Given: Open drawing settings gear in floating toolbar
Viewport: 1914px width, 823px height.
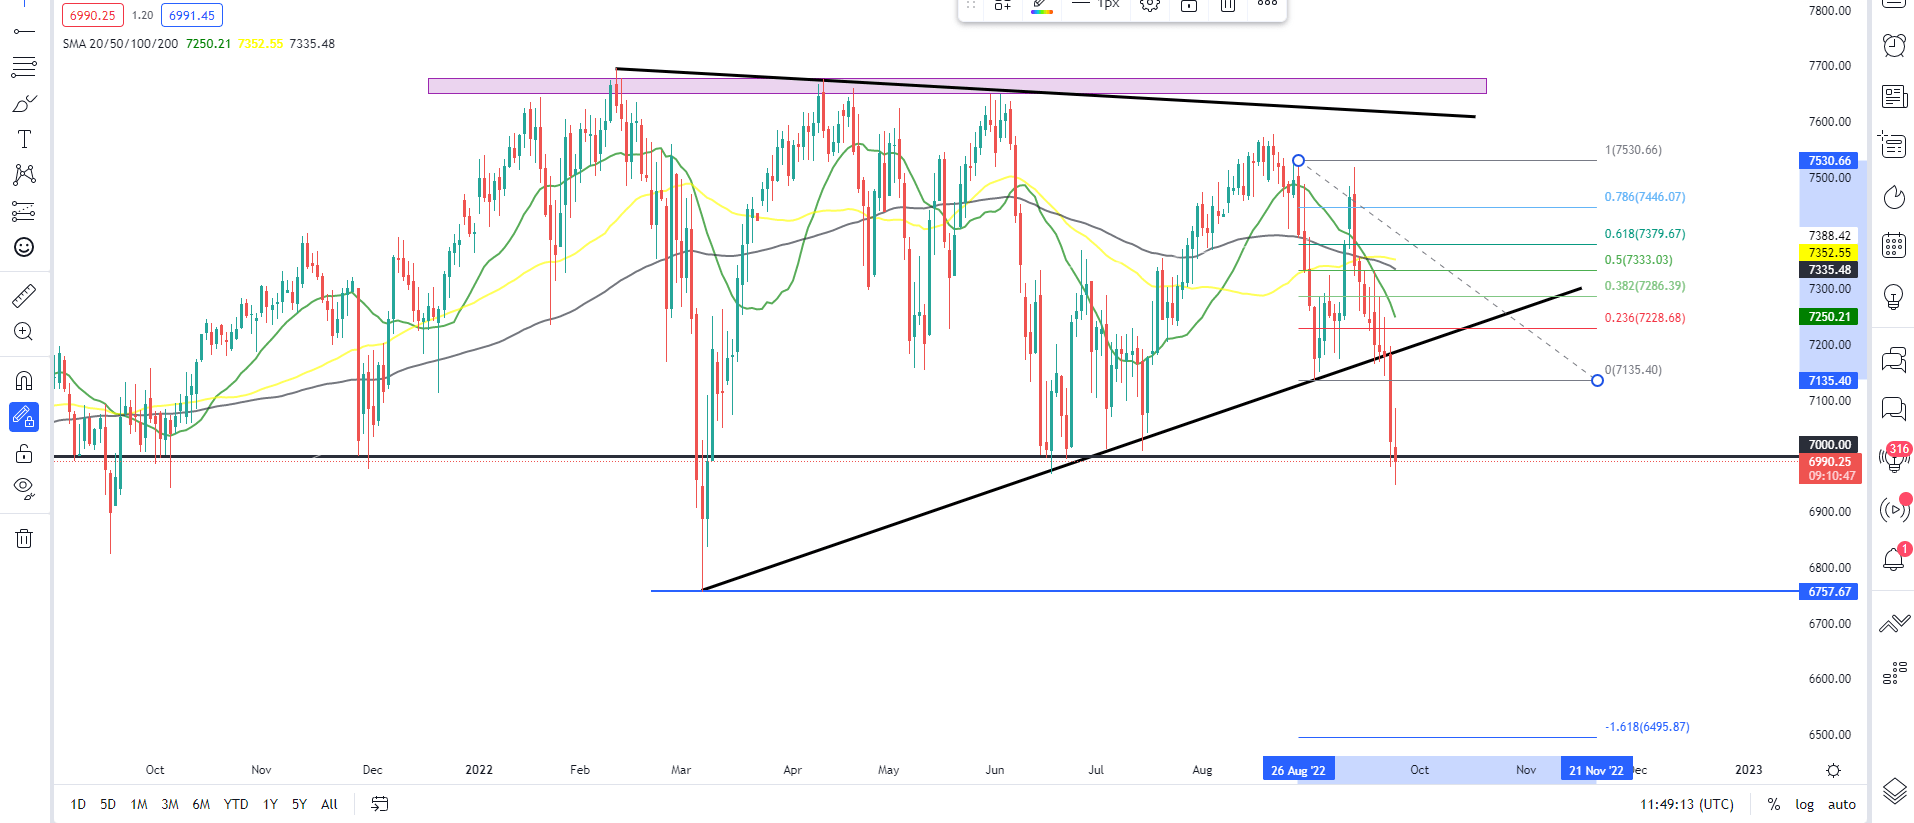Looking at the screenshot, I should (1150, 5).
